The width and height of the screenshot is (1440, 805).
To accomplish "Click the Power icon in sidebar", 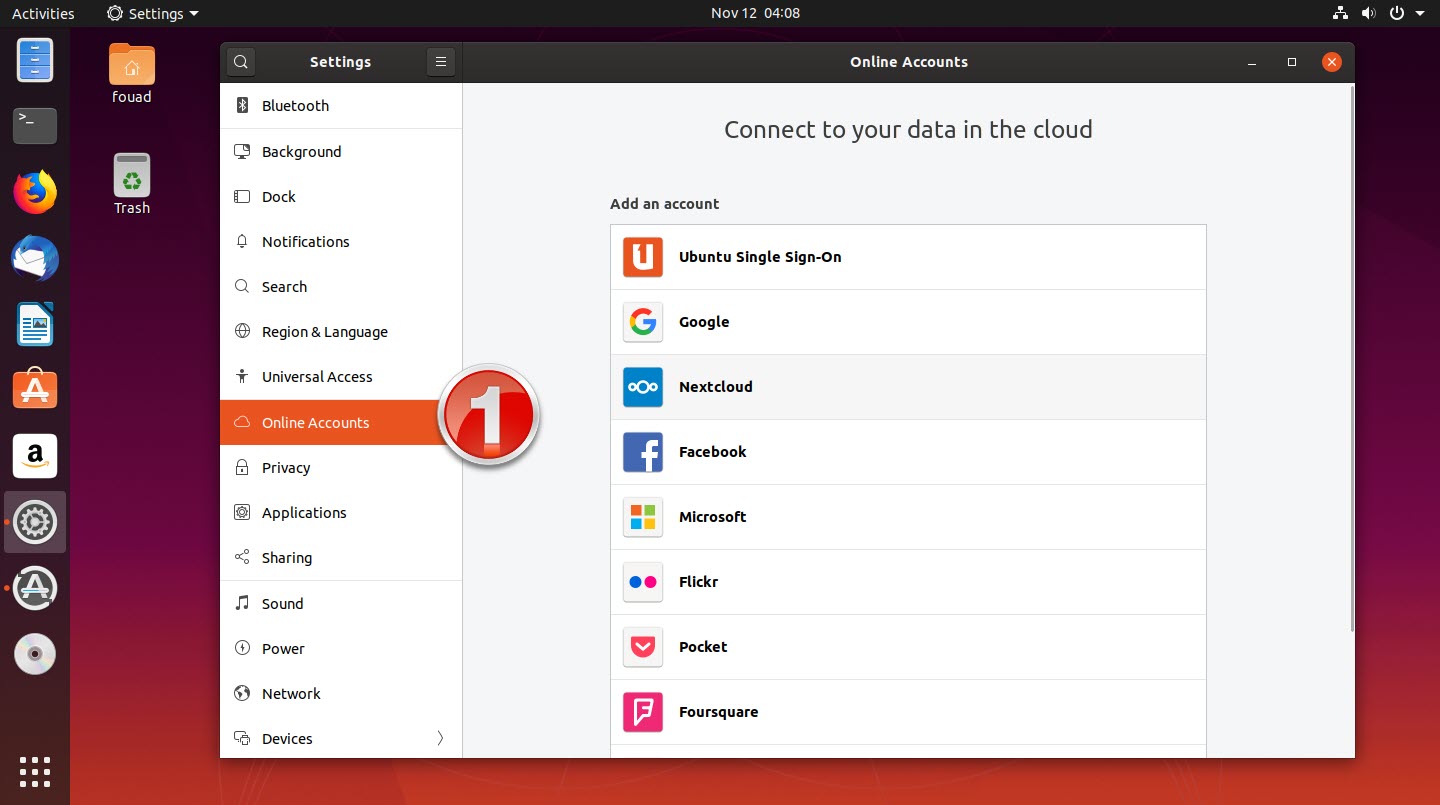I will 241,649.
